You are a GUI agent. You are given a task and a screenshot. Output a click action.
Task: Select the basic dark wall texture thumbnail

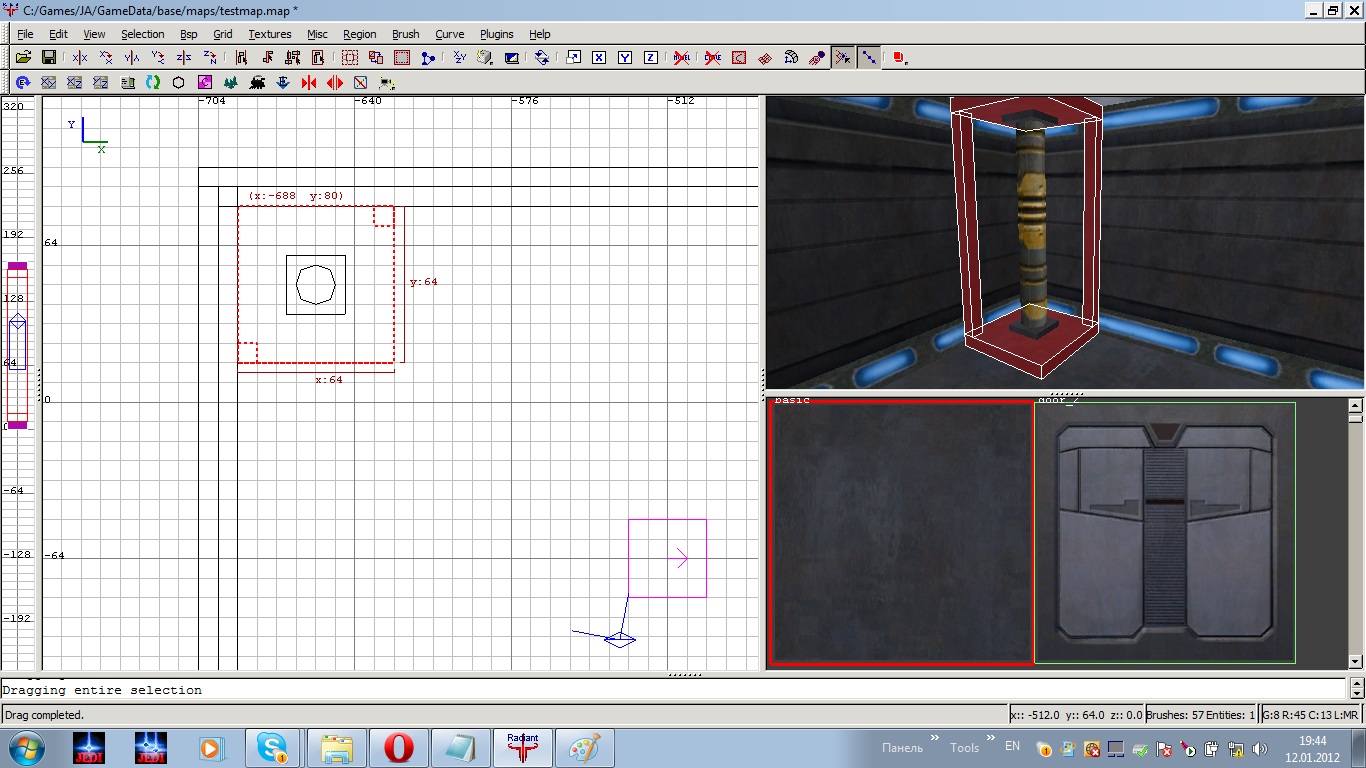[901, 532]
